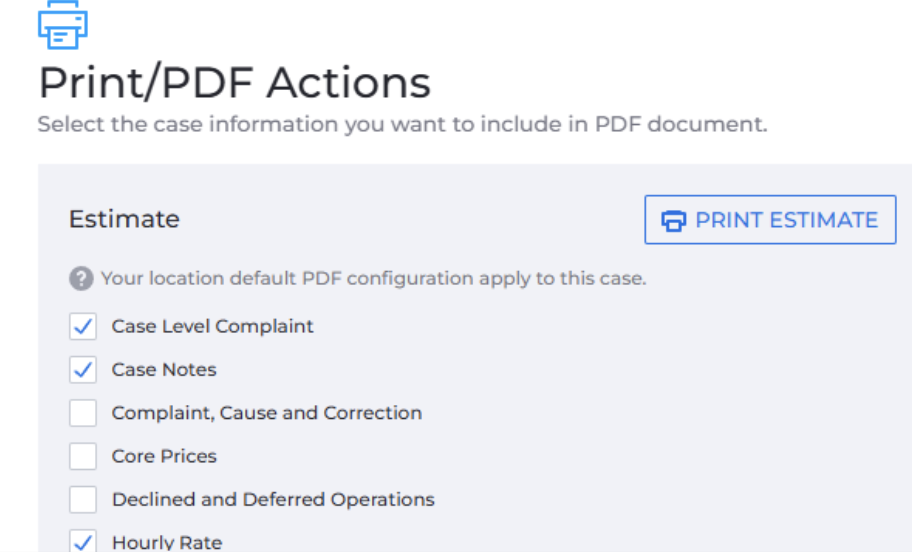The image size is (912, 552).
Task: Click the Estimate section heading
Action: tap(124, 219)
